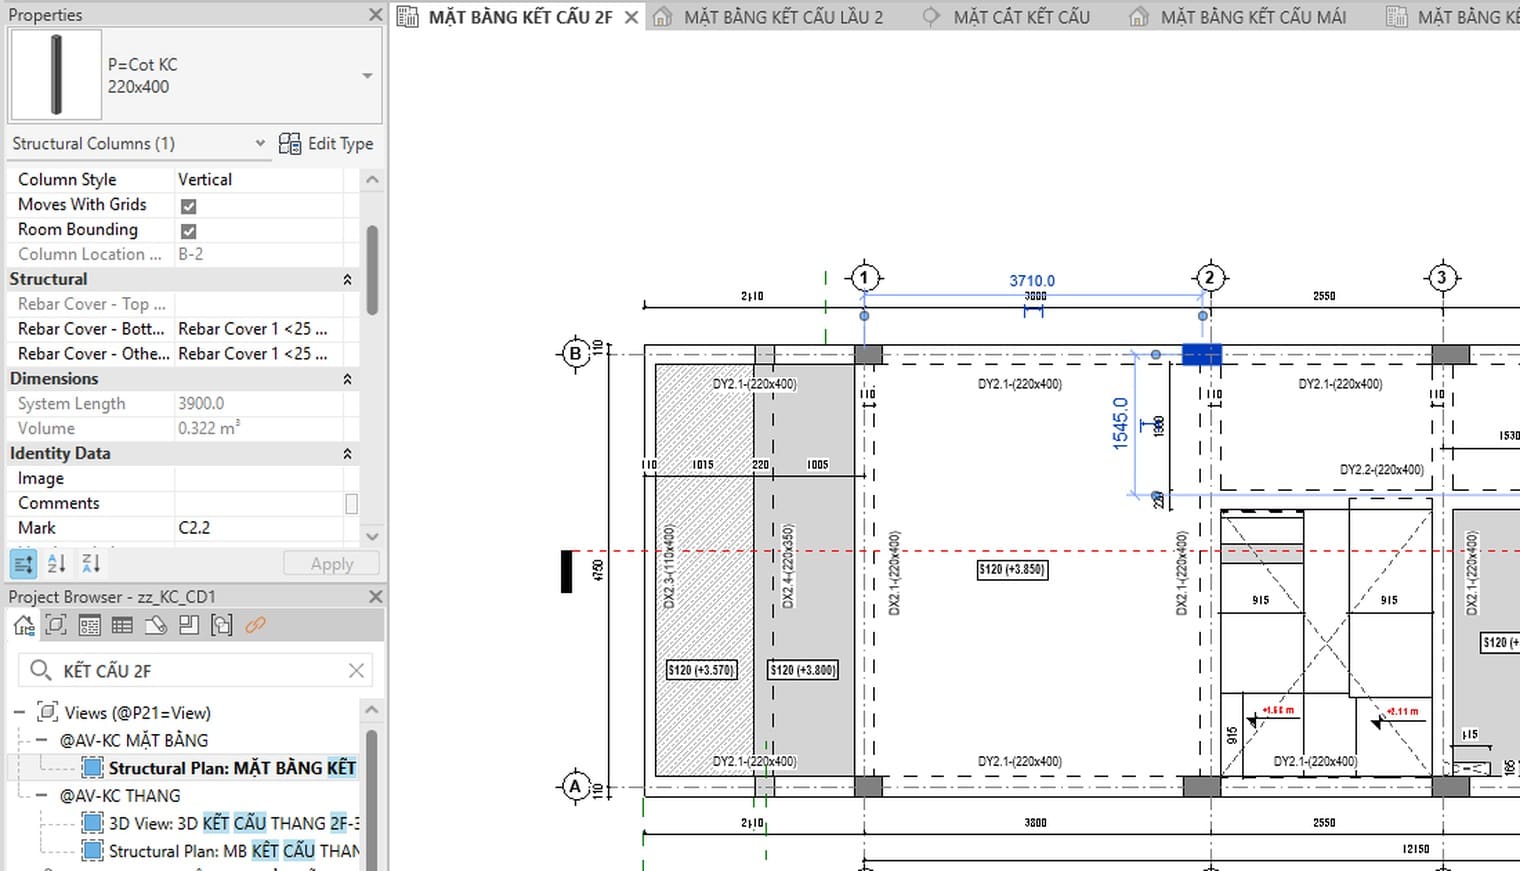Click grid bubble 3 in the plan

pos(1442,278)
